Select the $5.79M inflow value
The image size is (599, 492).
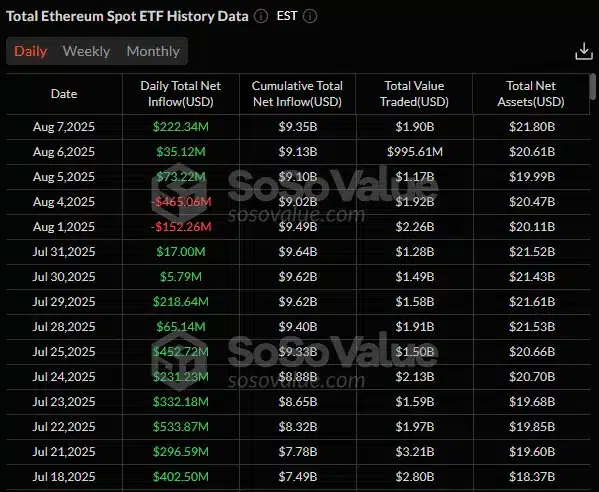coord(181,277)
